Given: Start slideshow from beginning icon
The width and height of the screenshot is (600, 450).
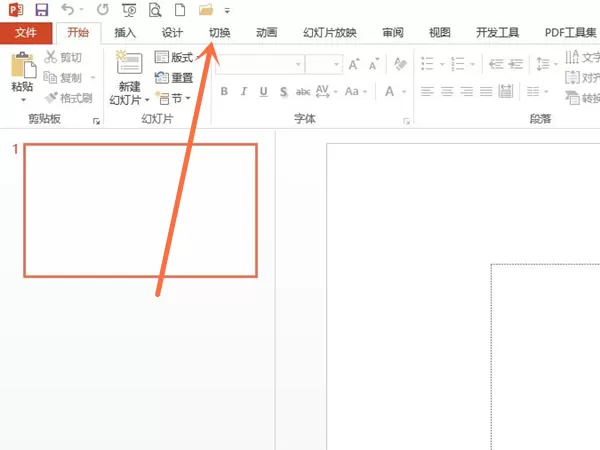Looking at the screenshot, I should click(x=129, y=10).
